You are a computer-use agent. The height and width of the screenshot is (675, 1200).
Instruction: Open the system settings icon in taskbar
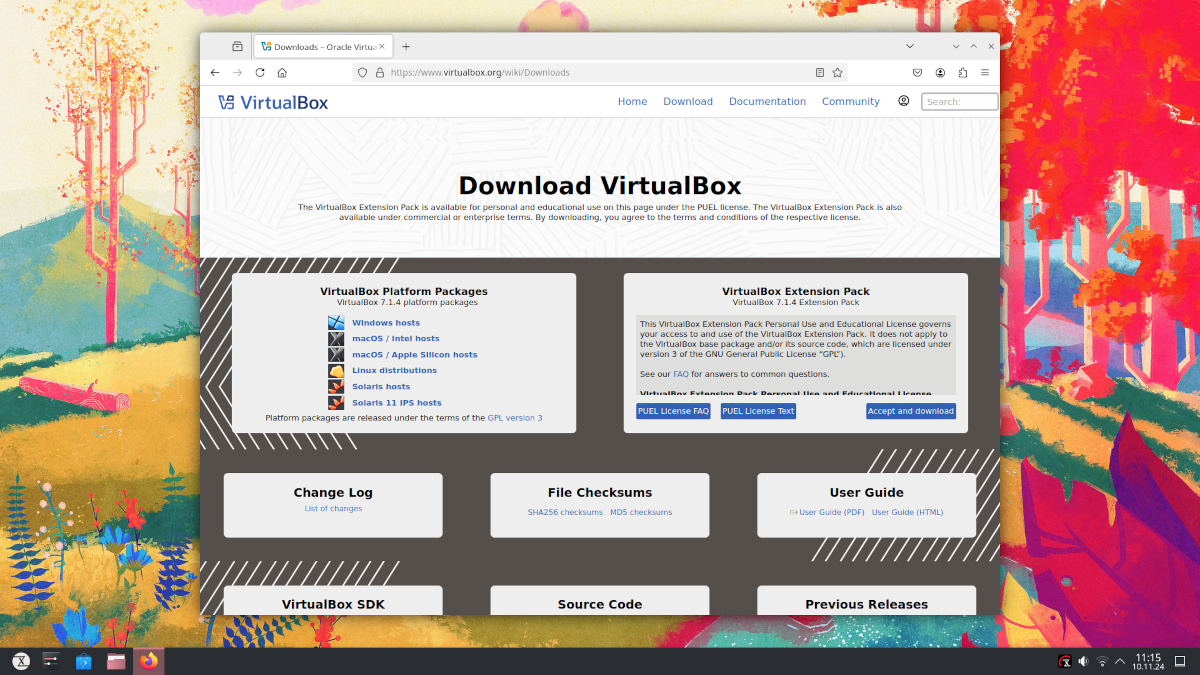point(52,661)
